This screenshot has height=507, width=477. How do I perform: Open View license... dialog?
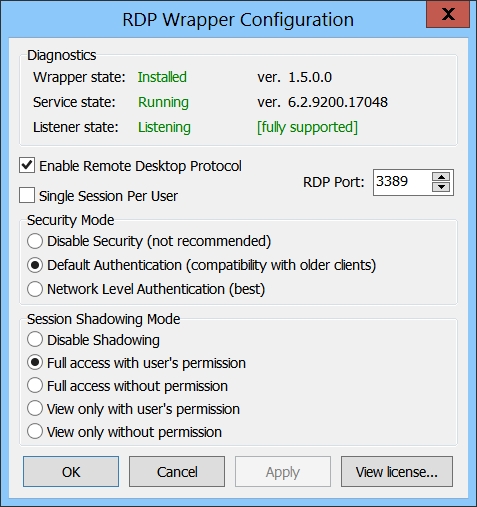pyautogui.click(x=397, y=472)
